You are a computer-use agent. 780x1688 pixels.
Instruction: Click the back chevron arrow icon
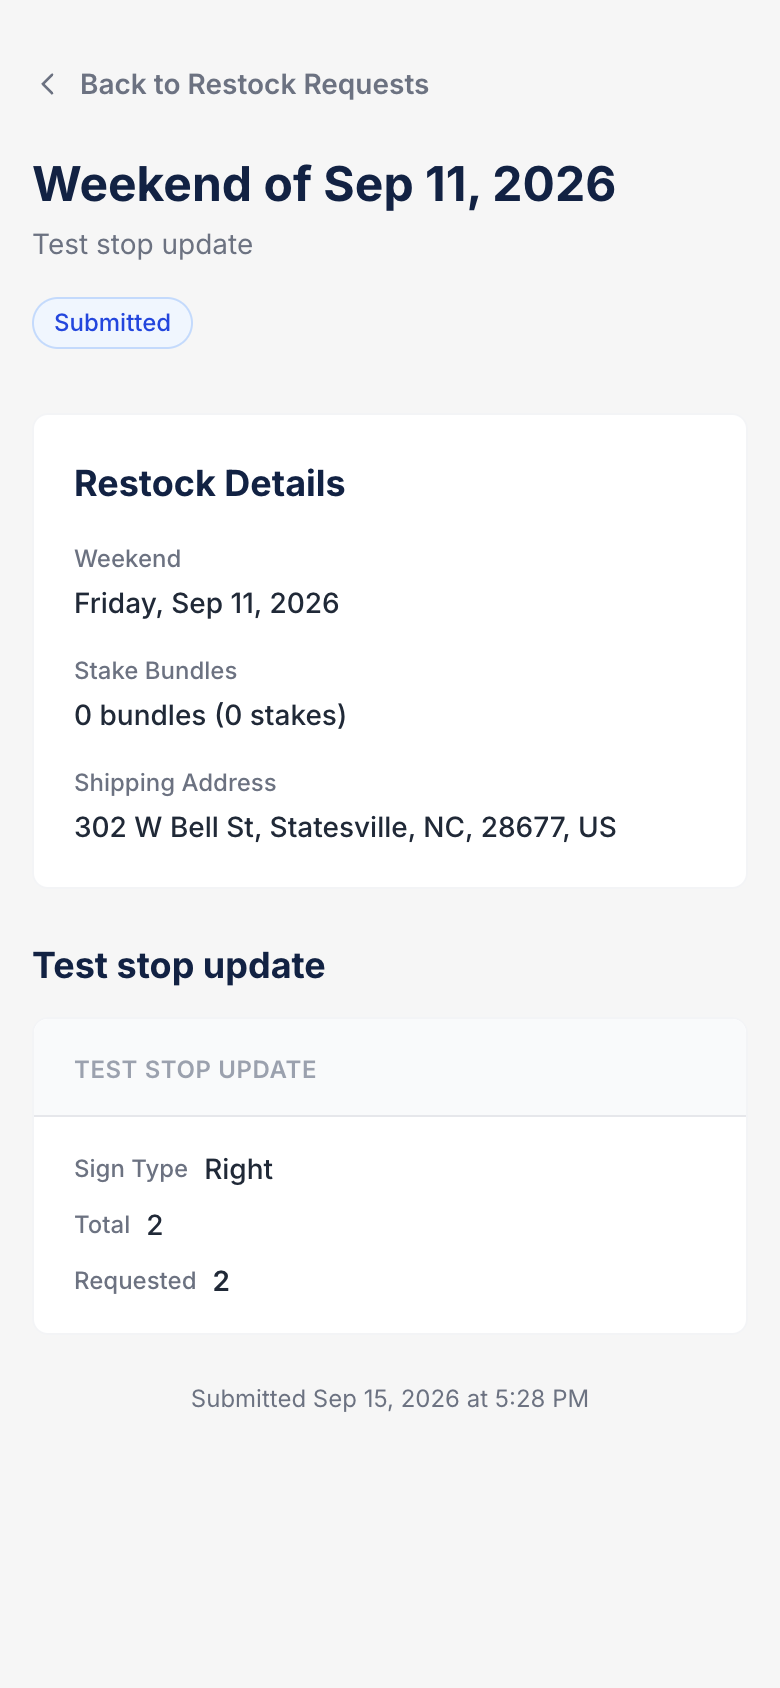47,84
